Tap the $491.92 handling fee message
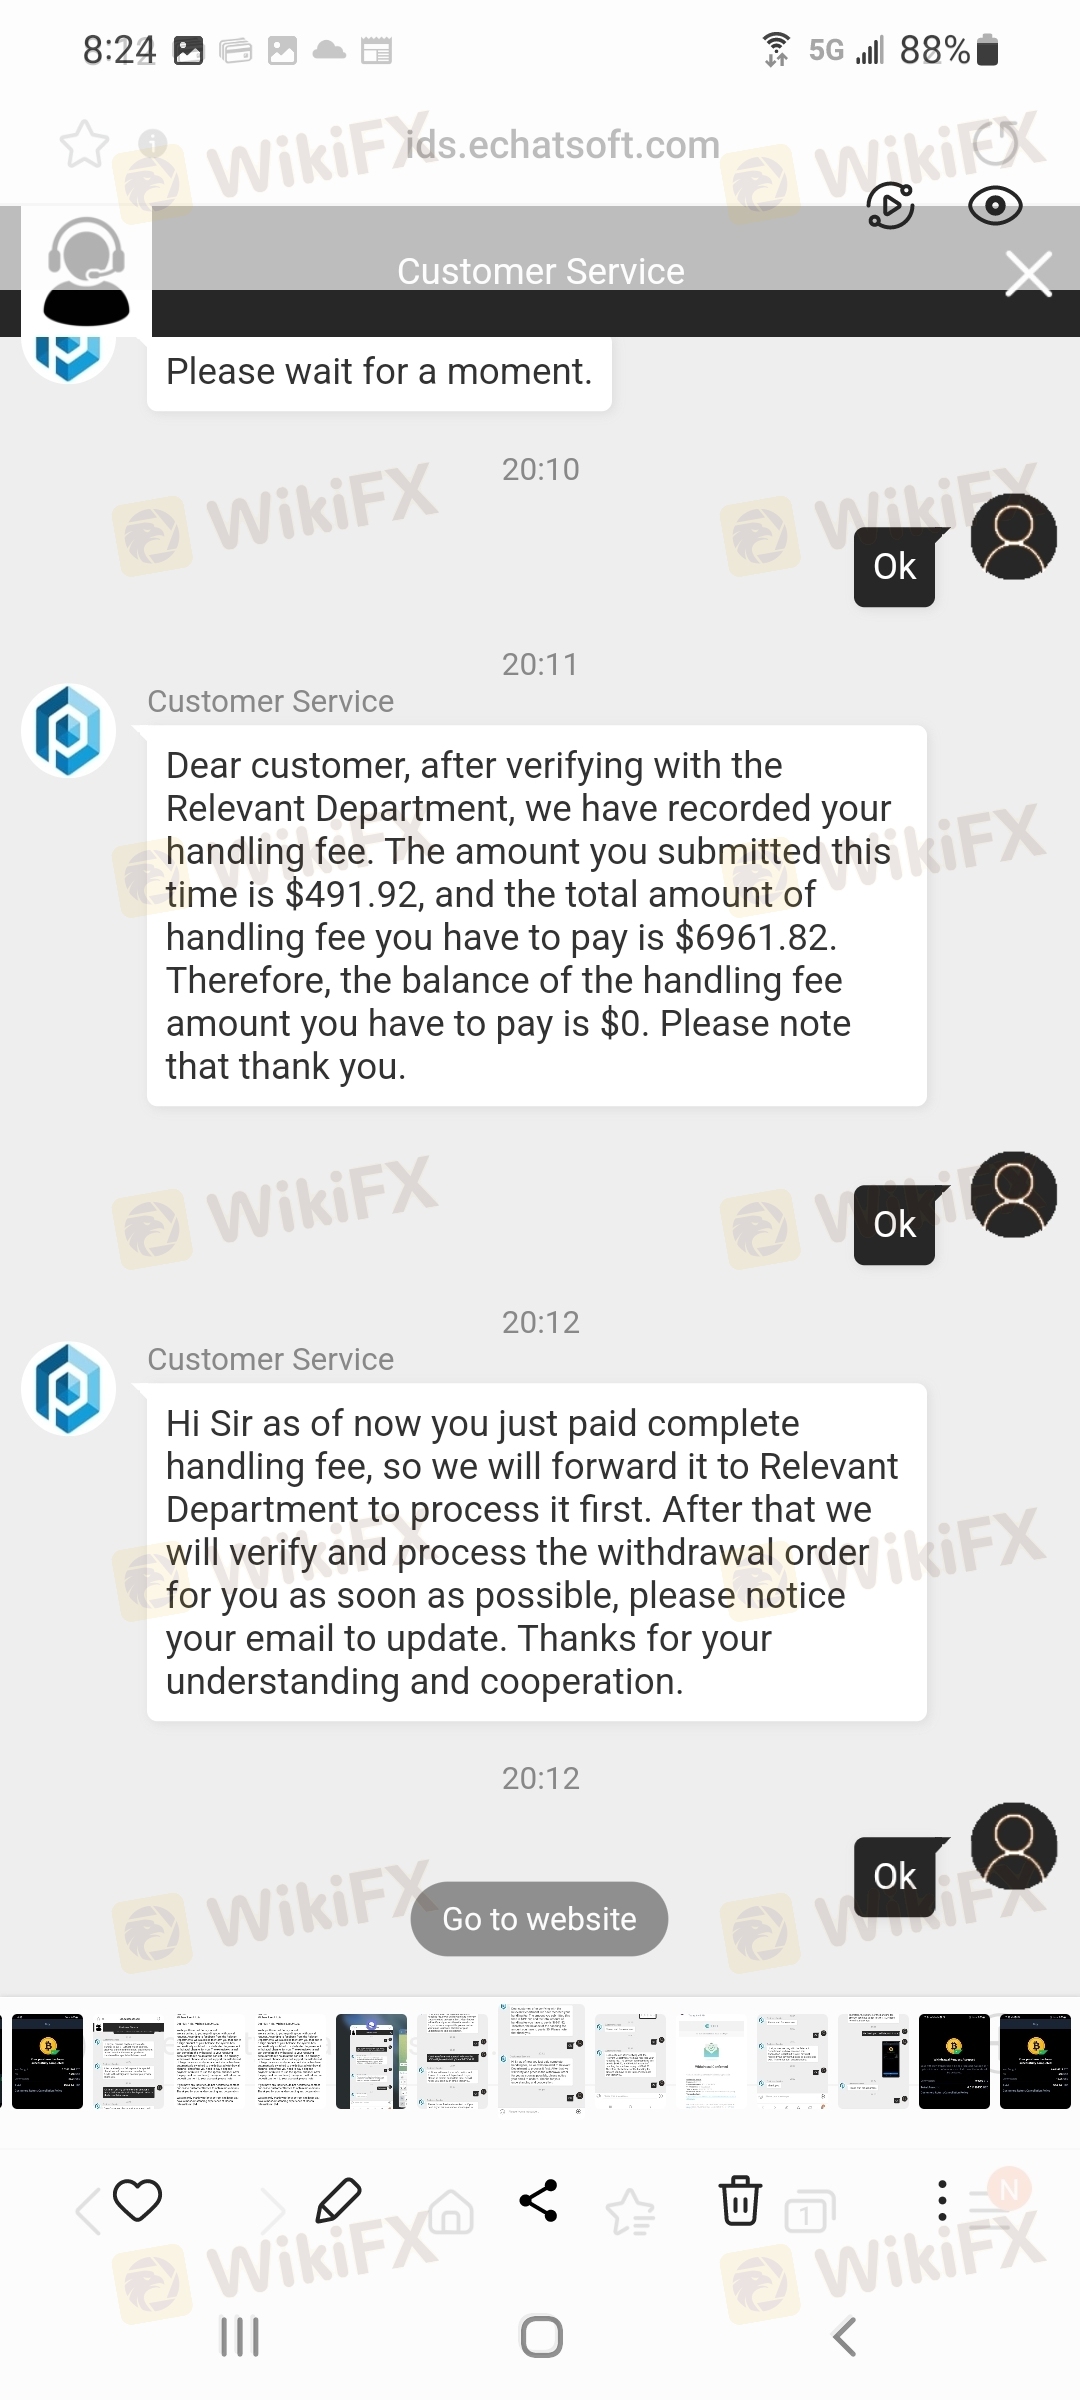 [x=537, y=916]
